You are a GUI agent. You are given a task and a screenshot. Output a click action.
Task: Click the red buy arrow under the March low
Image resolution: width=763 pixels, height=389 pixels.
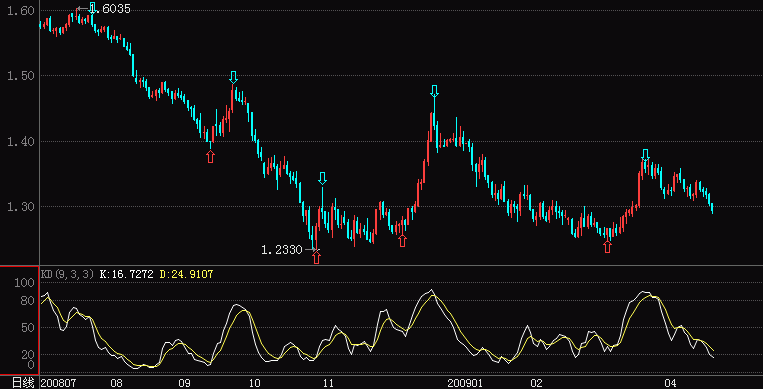point(607,246)
